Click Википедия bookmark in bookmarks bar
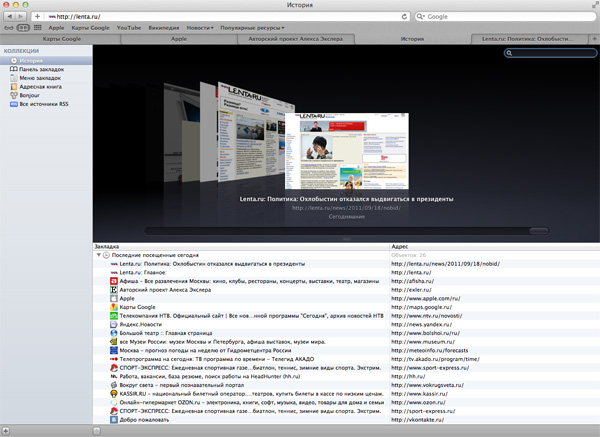This screenshot has width=600, height=437. [165, 28]
